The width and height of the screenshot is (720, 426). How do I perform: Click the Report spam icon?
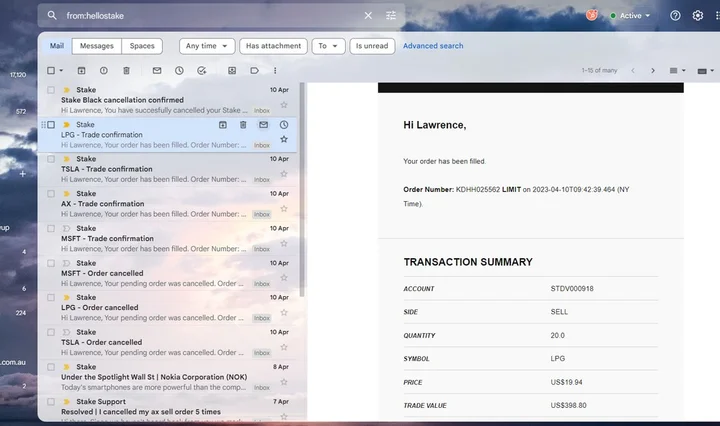103,71
